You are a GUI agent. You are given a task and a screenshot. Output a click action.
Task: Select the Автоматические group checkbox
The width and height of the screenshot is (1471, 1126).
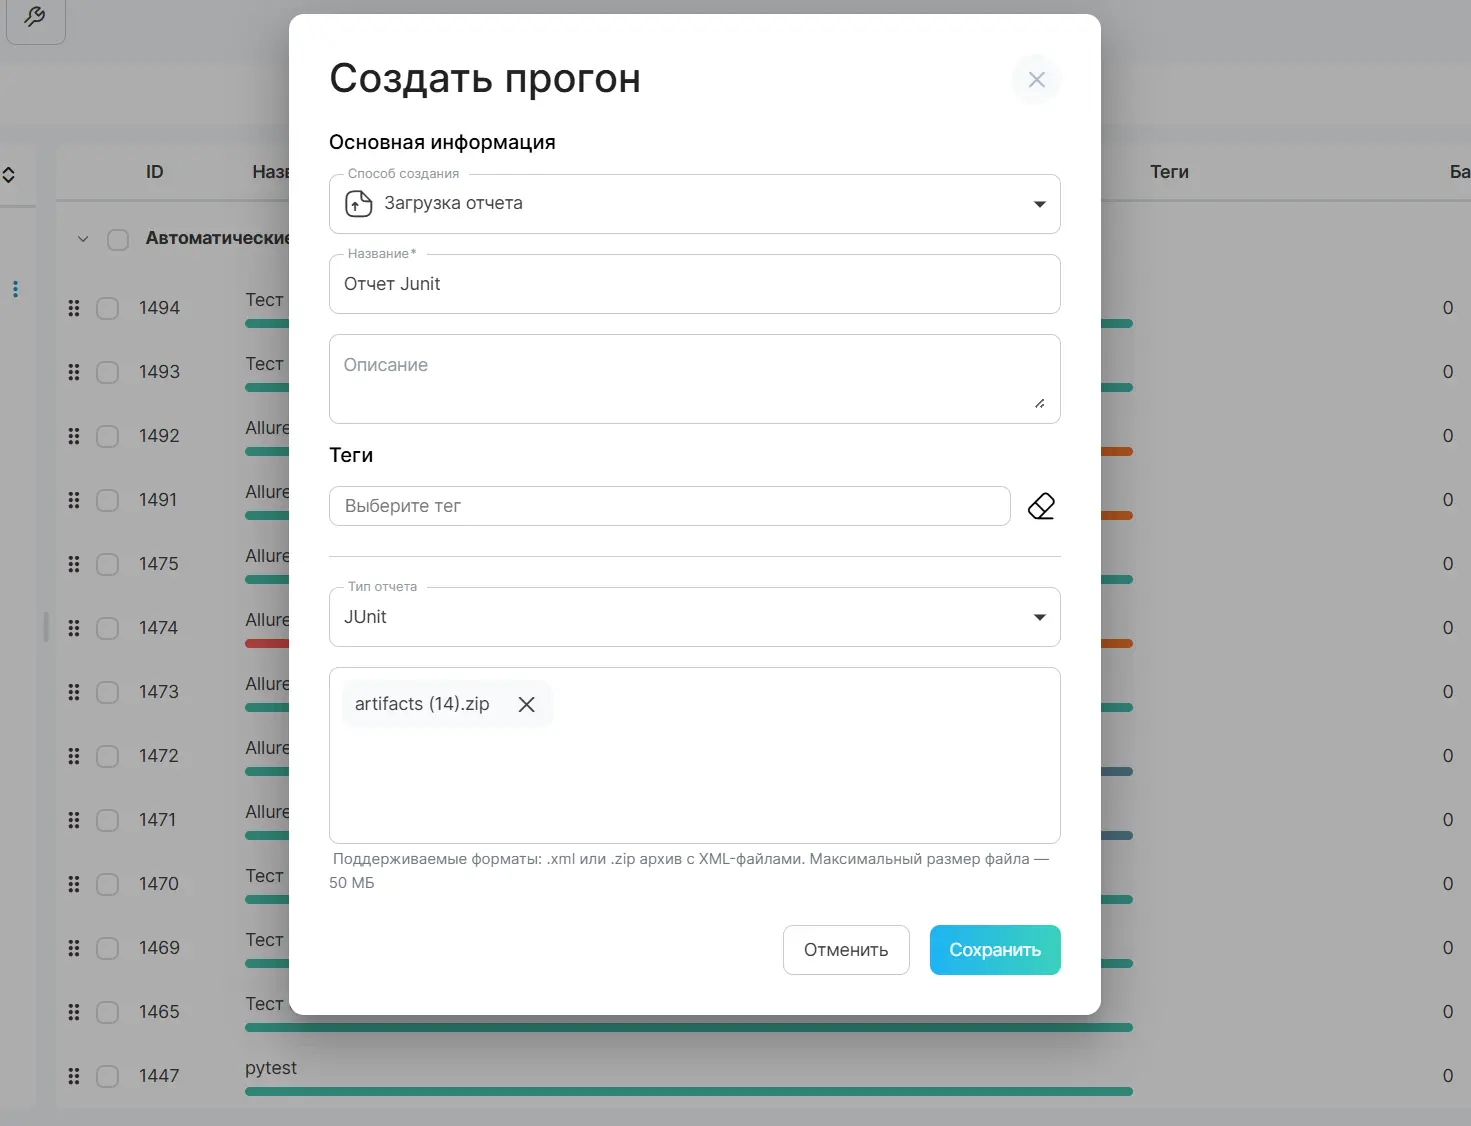click(x=118, y=239)
